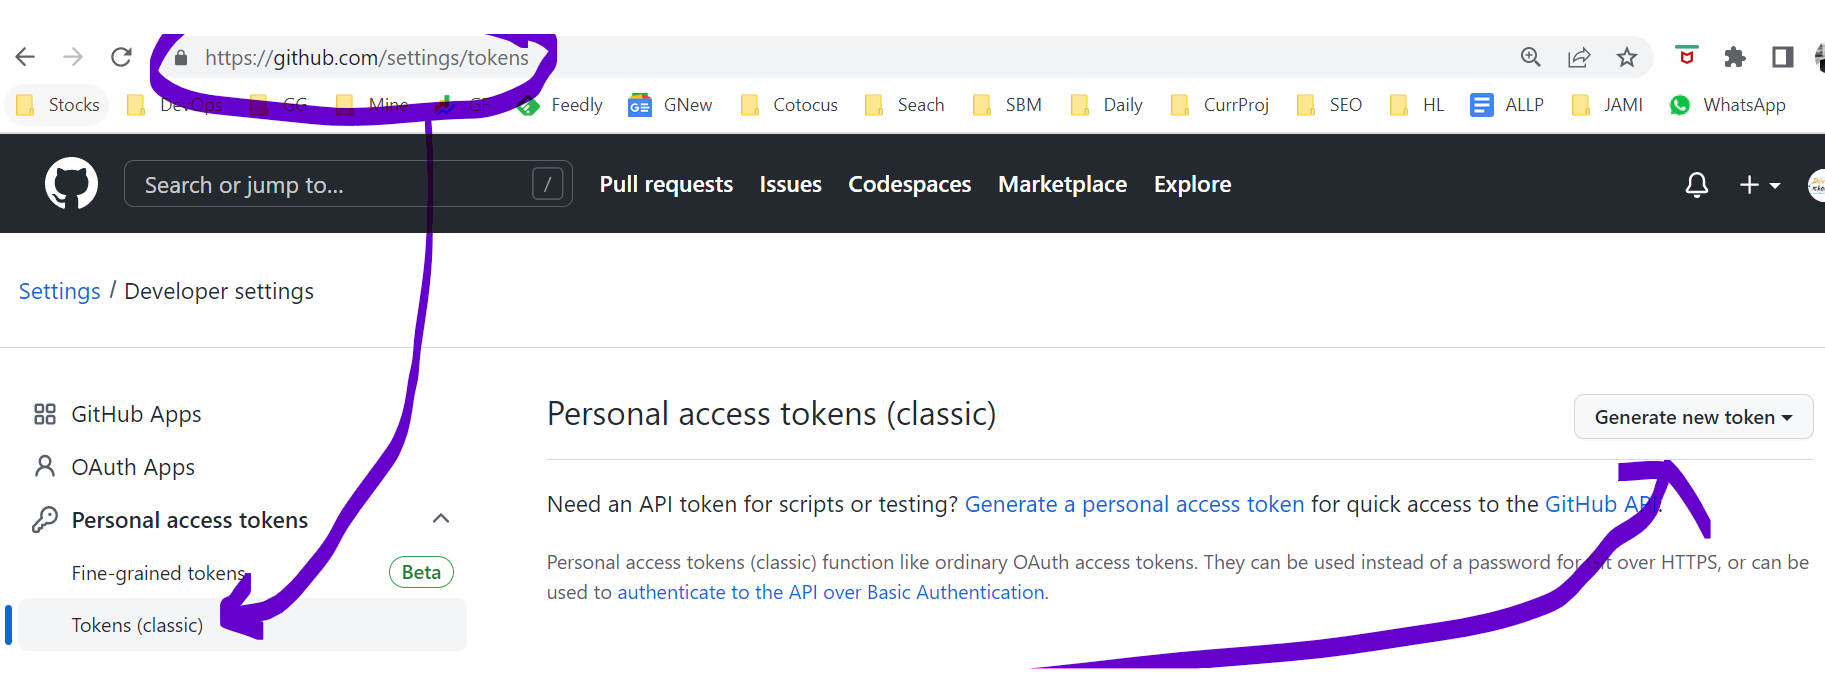The height and width of the screenshot is (699, 1825).
Task: Open the GNew bookmark
Action: coord(669,104)
